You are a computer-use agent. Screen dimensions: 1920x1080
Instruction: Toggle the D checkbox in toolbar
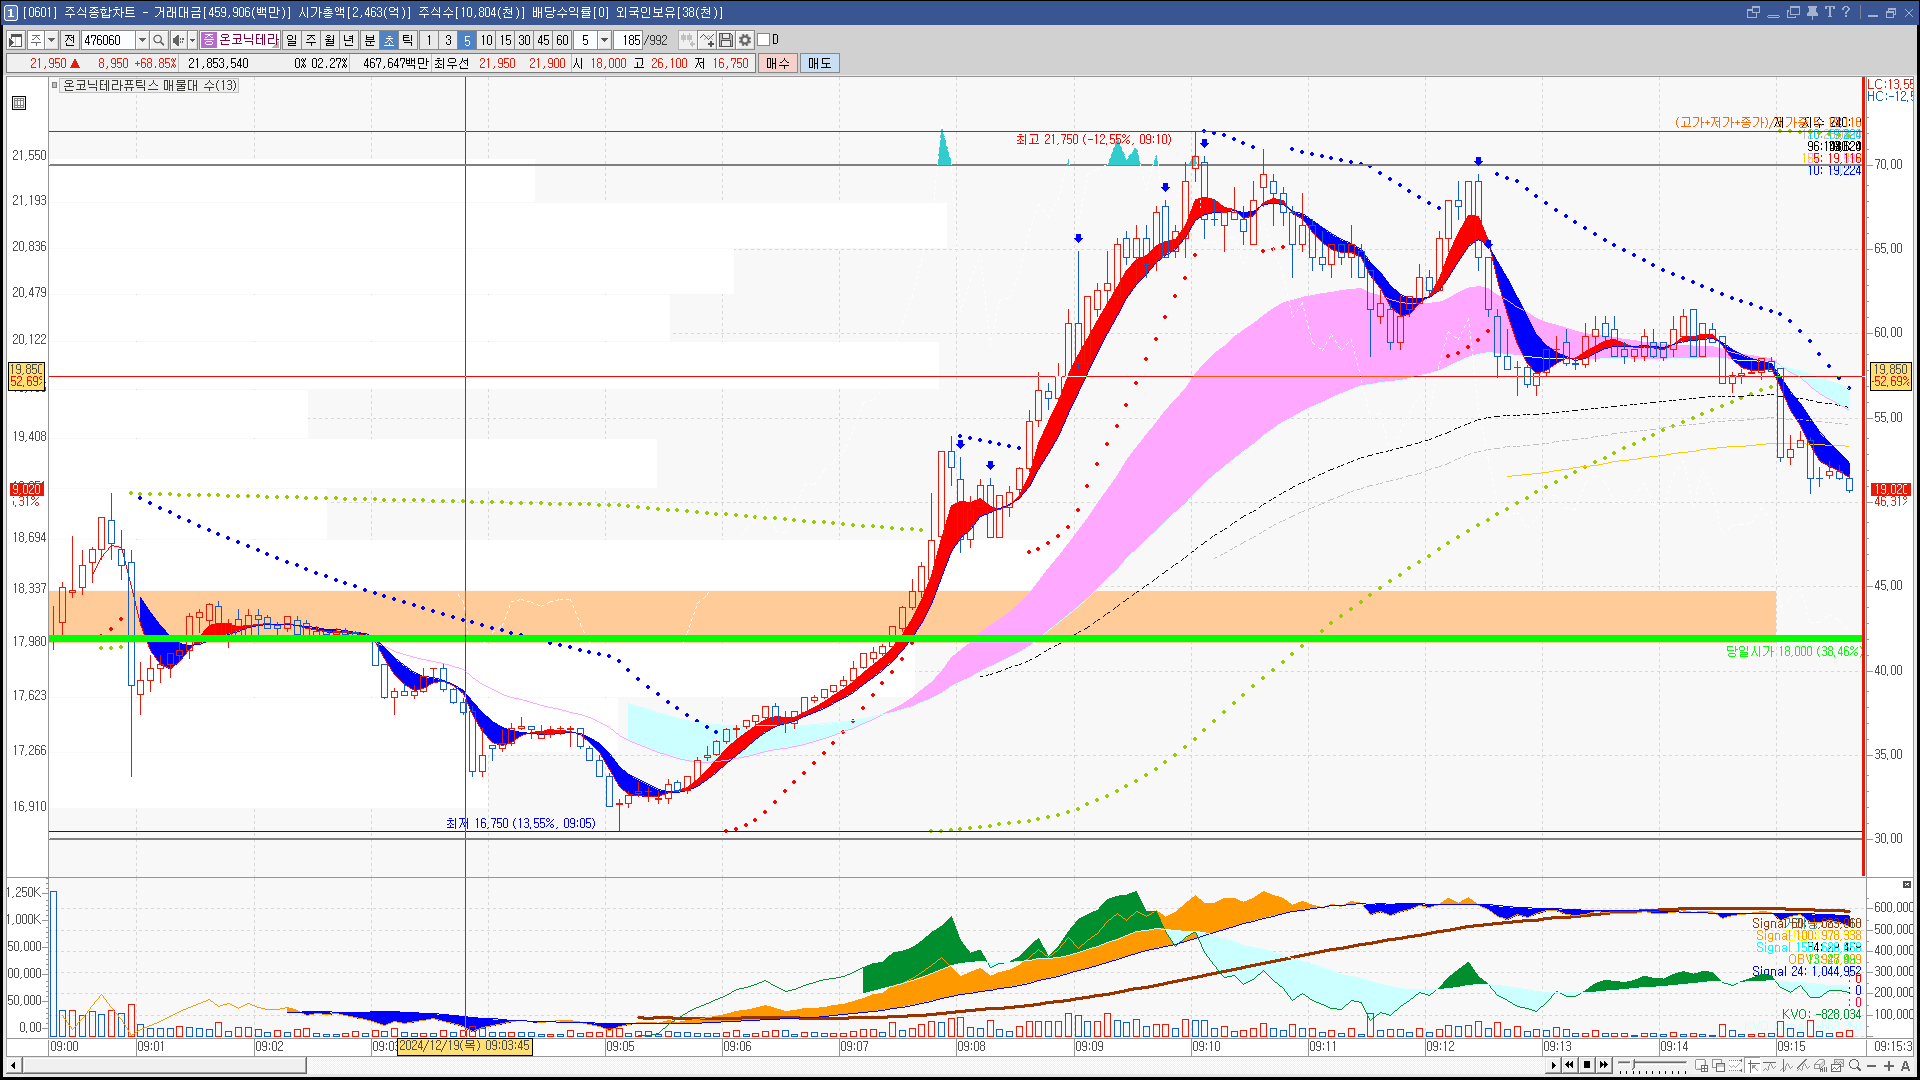[764, 40]
